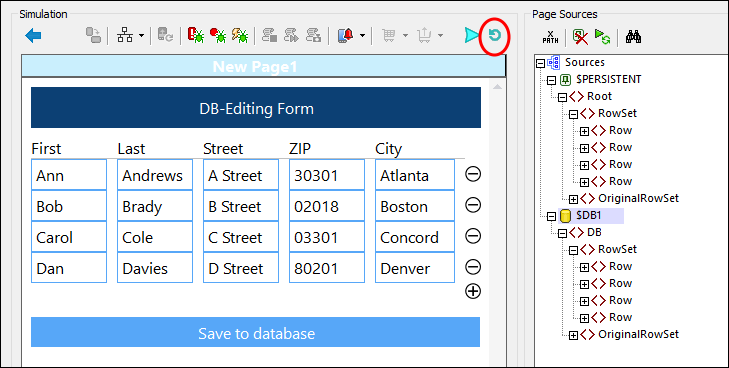729x368 pixels.
Task: Add a new row with the plus button
Action: click(473, 291)
